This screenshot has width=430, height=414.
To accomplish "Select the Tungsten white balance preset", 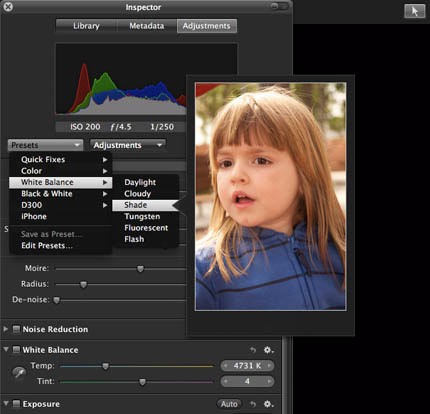I will coord(146,216).
